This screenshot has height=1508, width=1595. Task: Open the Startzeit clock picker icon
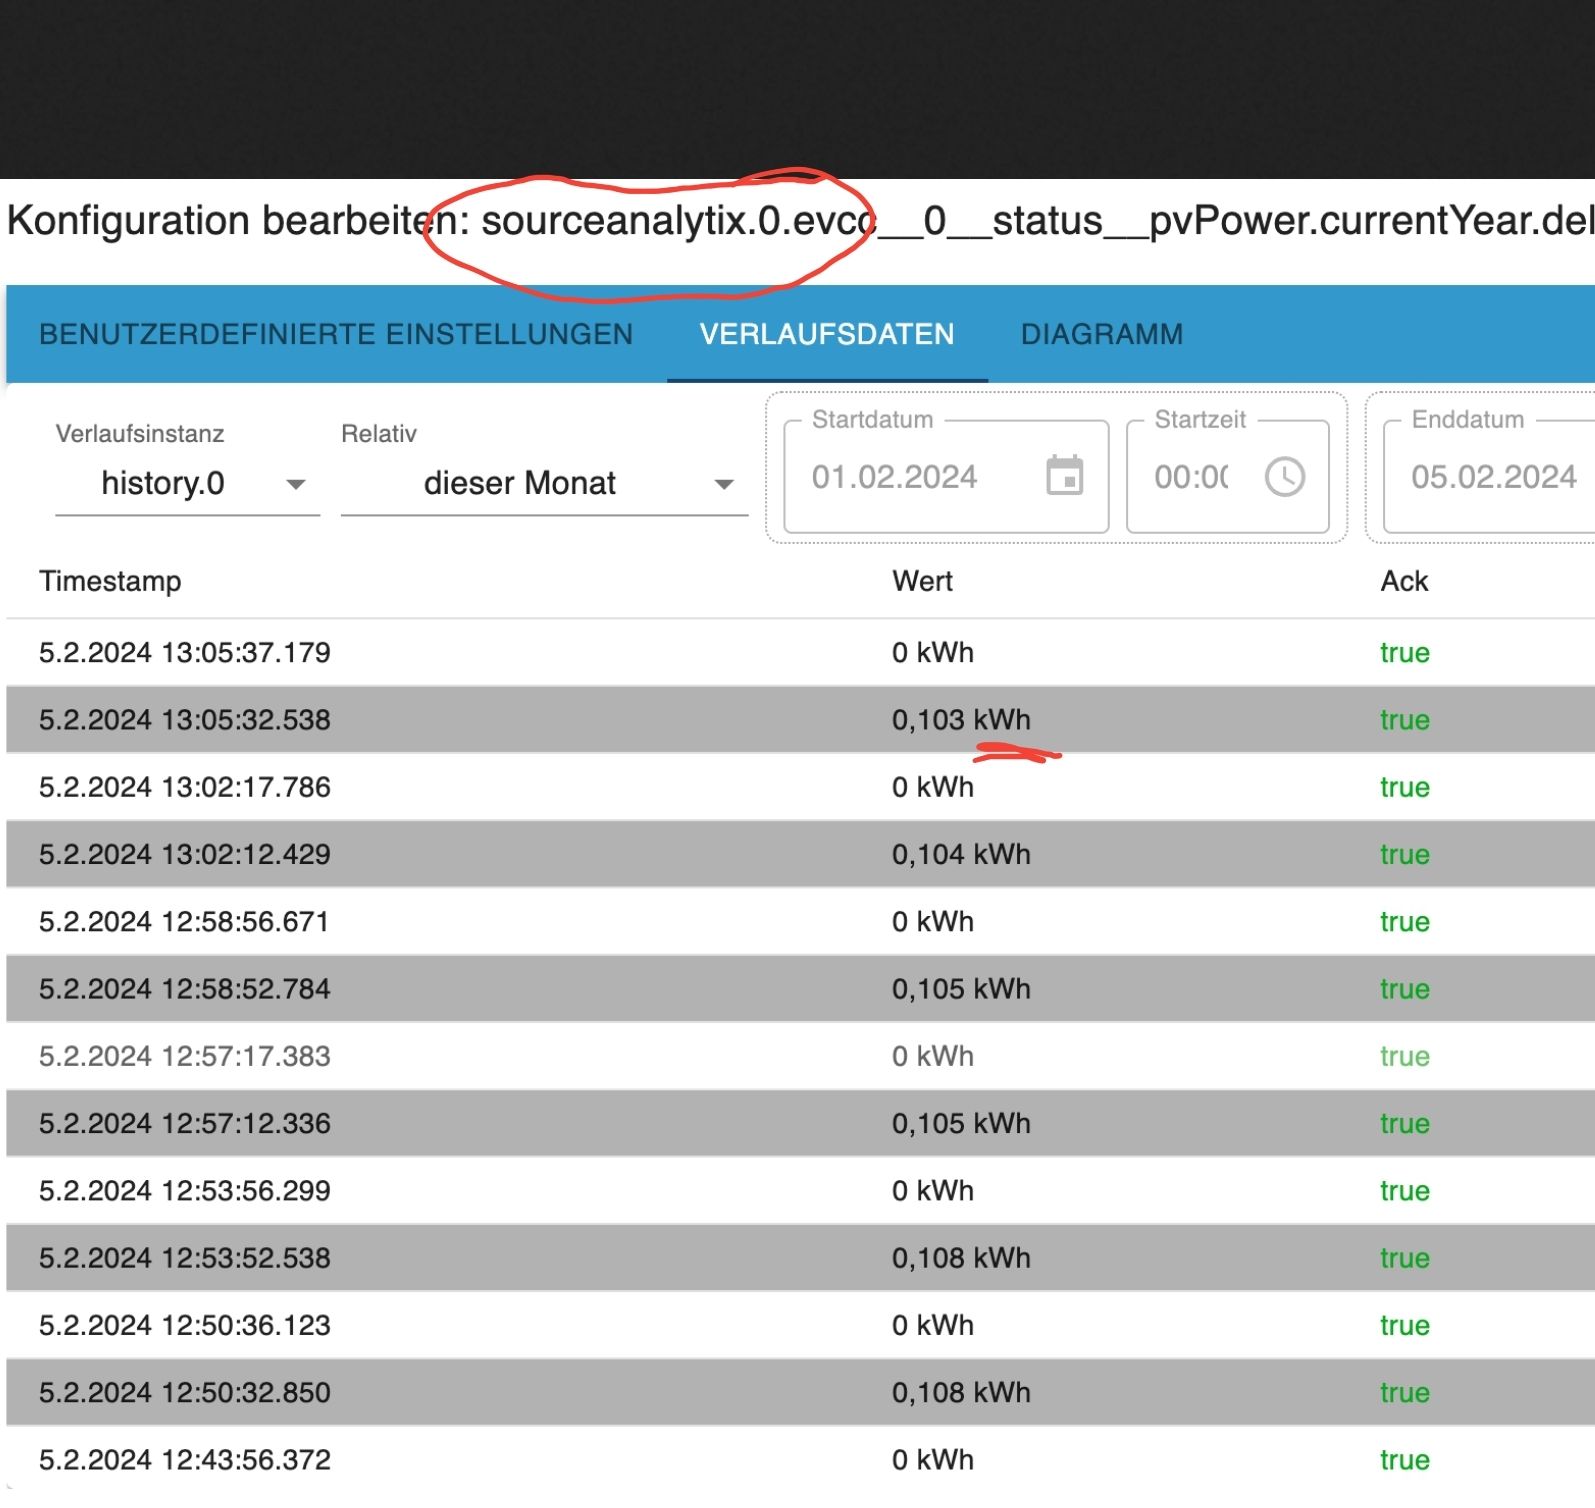click(1284, 477)
